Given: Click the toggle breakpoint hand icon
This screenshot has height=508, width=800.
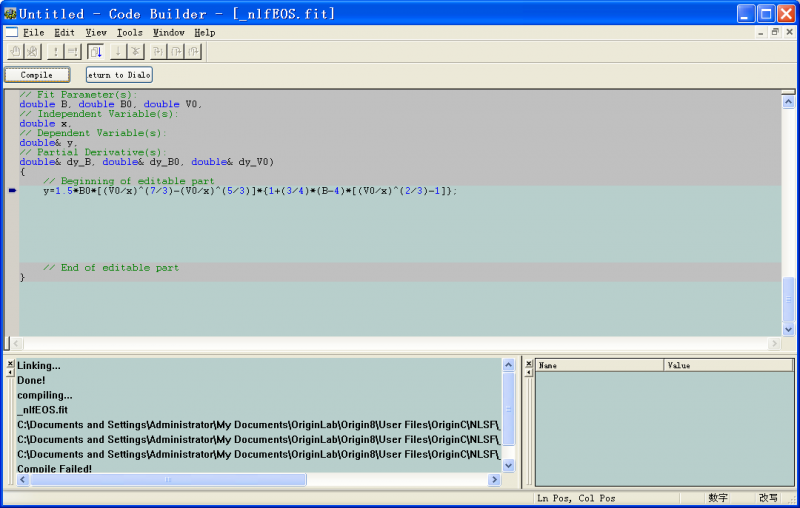Looking at the screenshot, I should point(13,52).
